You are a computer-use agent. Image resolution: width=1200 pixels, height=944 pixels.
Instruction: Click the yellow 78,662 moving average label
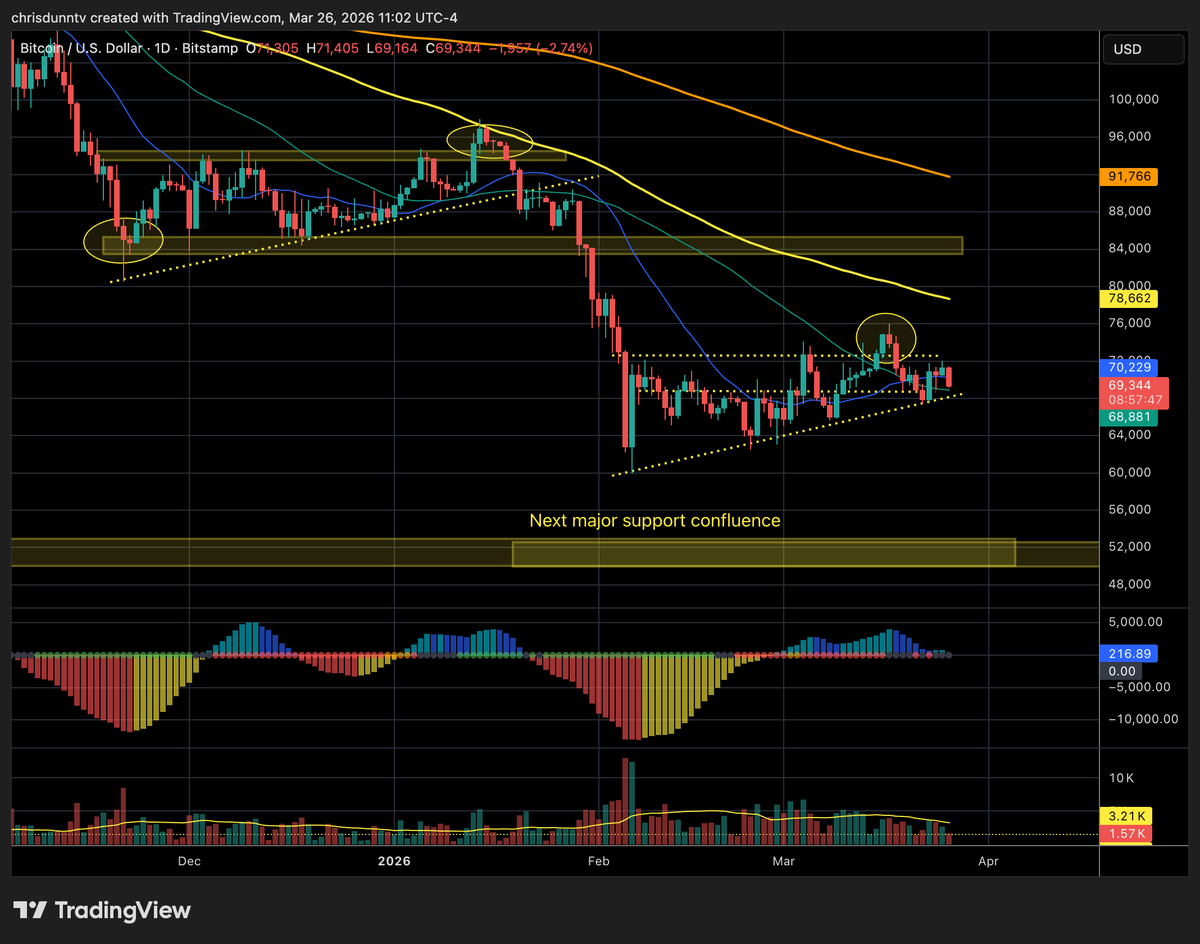[x=1128, y=297]
